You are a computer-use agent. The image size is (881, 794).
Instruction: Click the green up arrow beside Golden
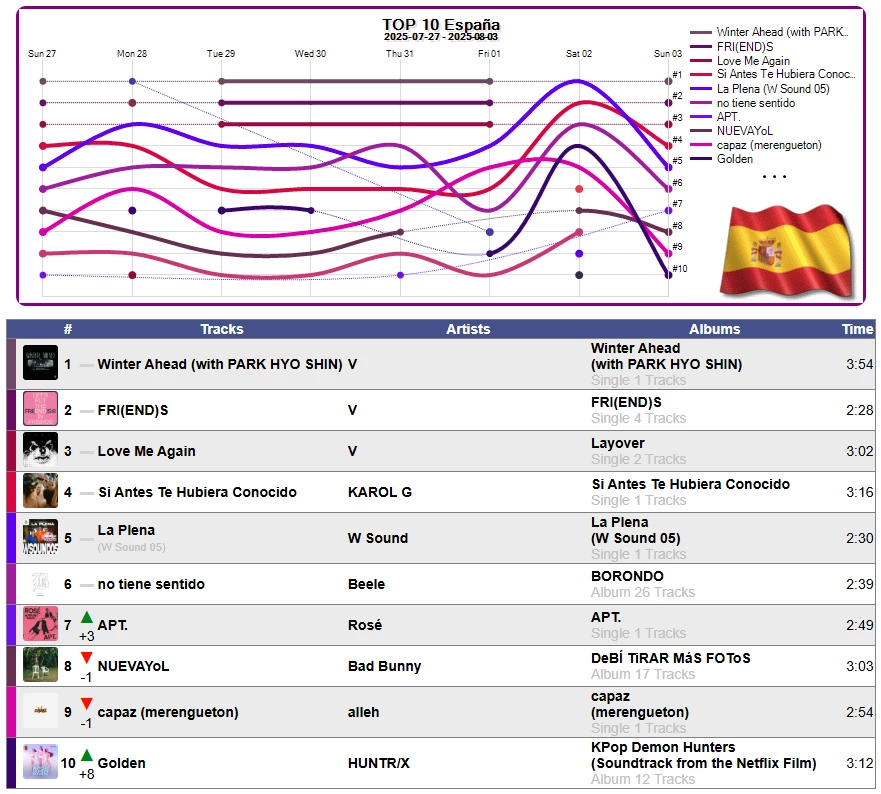coord(87,755)
